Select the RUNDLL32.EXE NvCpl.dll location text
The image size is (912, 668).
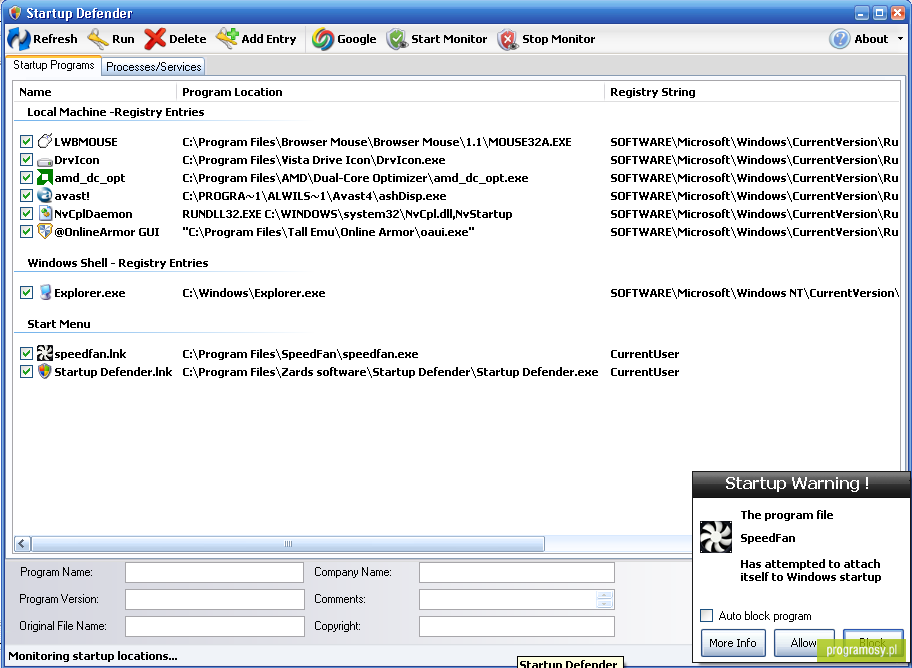tap(347, 214)
